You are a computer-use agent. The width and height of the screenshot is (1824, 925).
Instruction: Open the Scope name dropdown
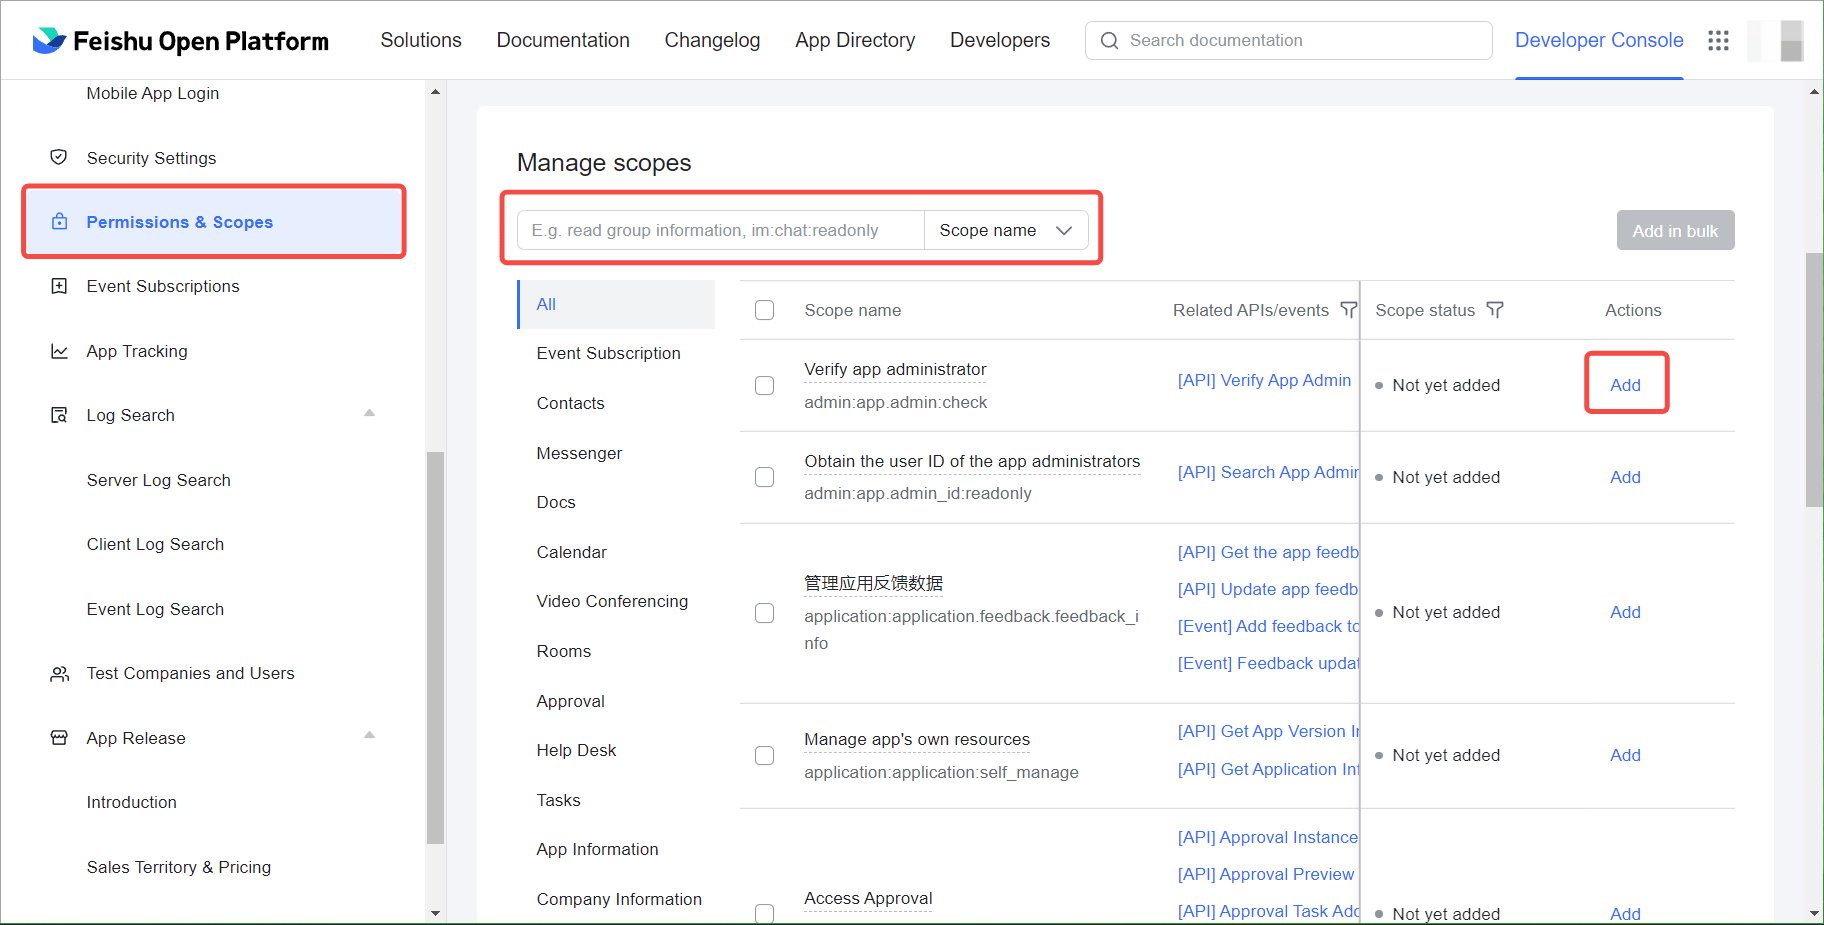[1005, 231]
